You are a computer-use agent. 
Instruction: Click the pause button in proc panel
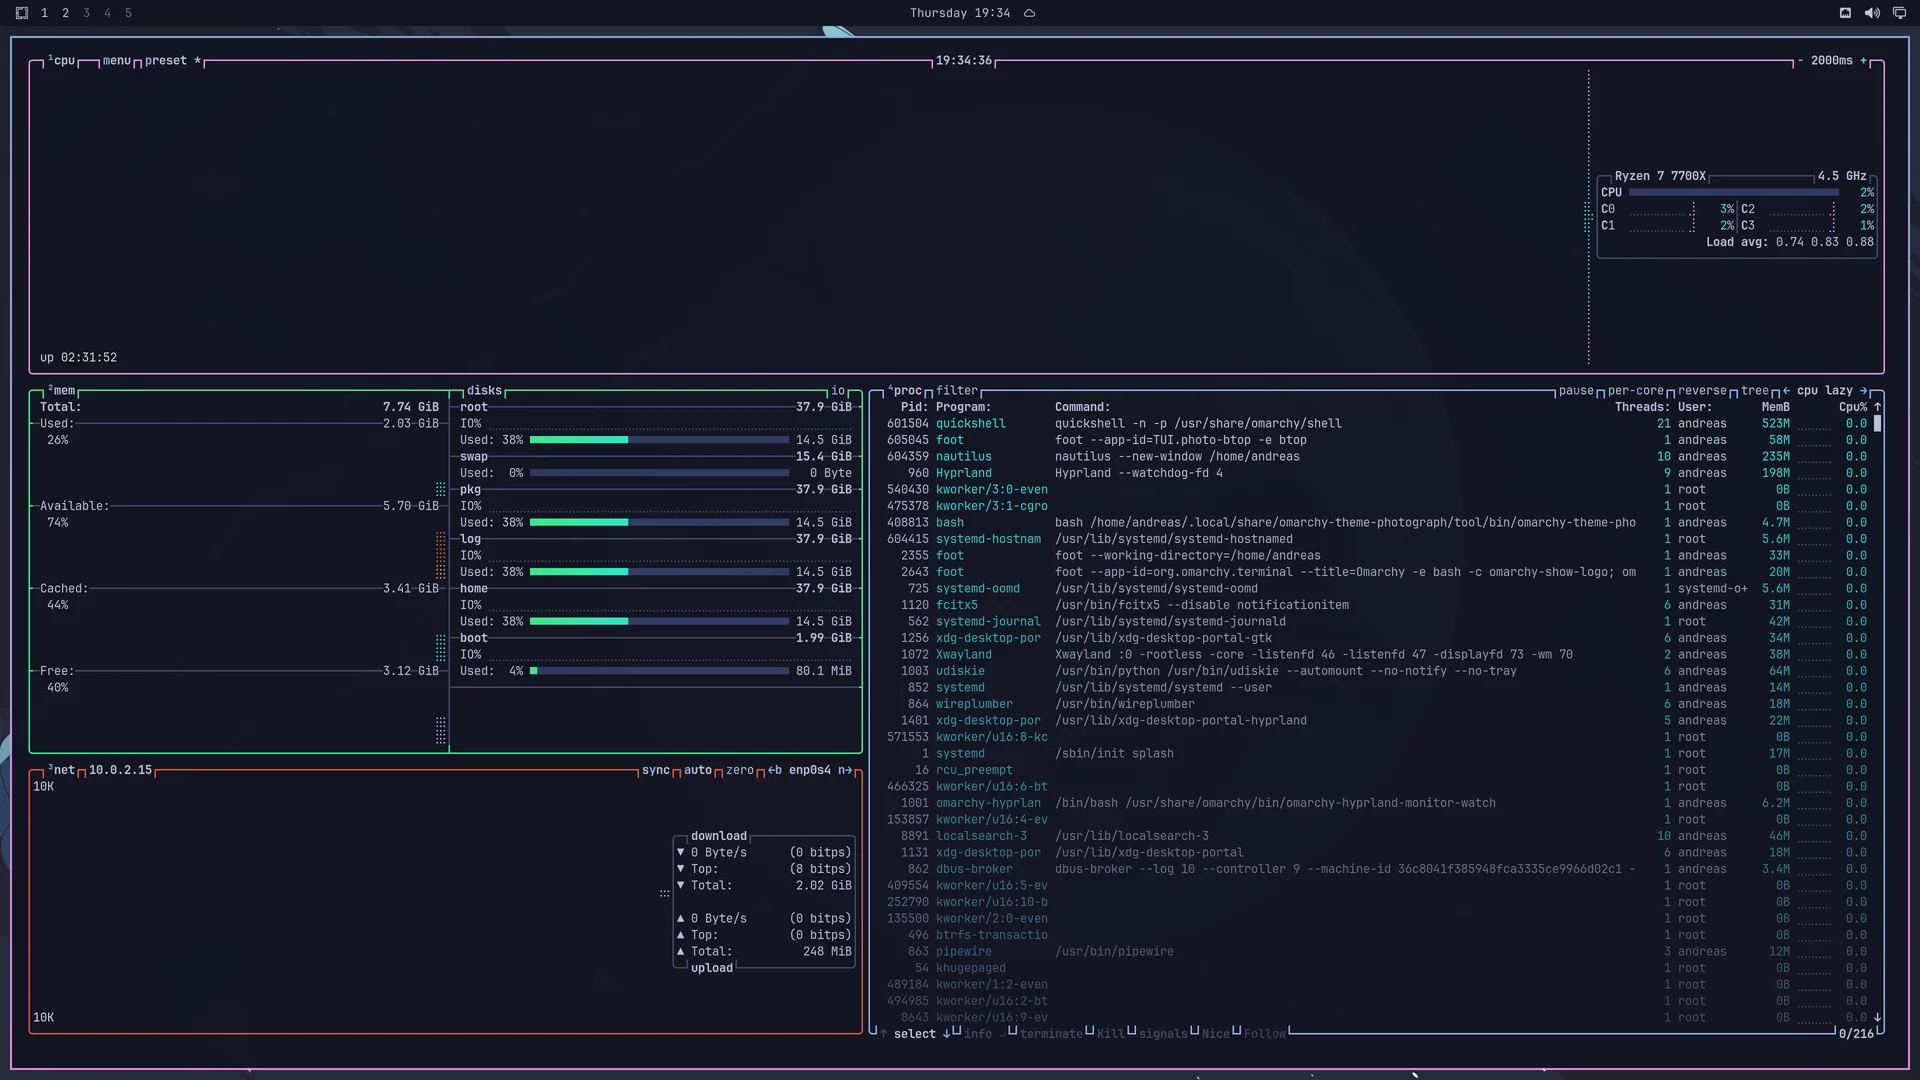1576,391
